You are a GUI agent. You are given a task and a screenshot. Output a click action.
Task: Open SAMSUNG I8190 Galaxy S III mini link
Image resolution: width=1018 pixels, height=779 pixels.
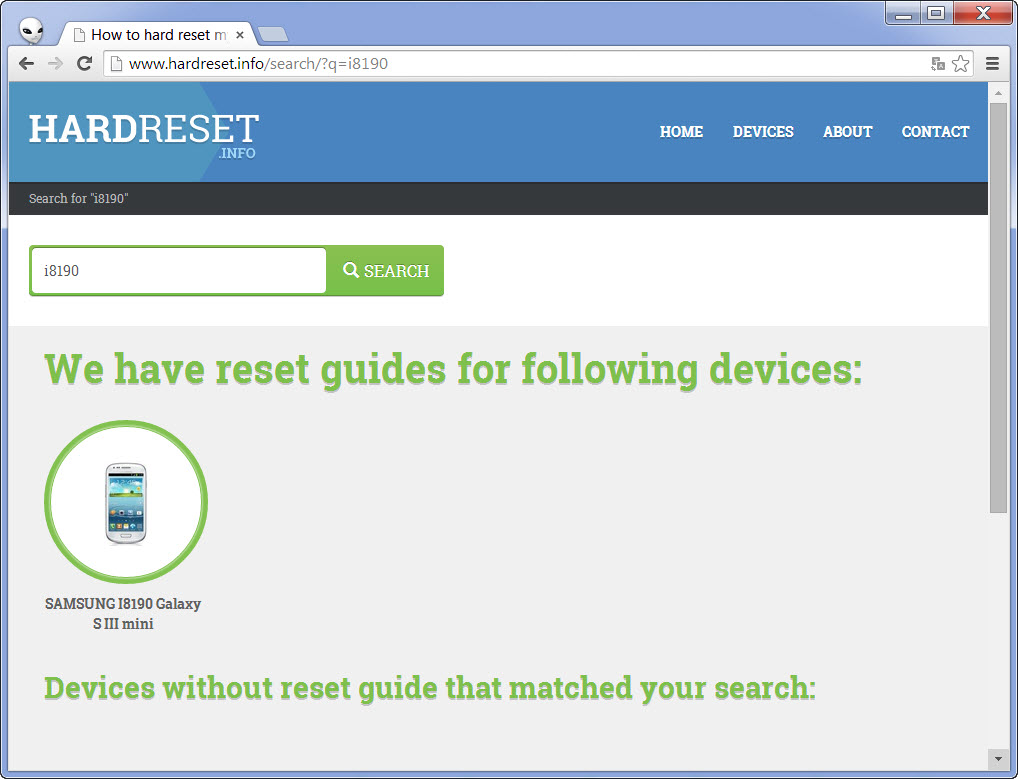(123, 614)
